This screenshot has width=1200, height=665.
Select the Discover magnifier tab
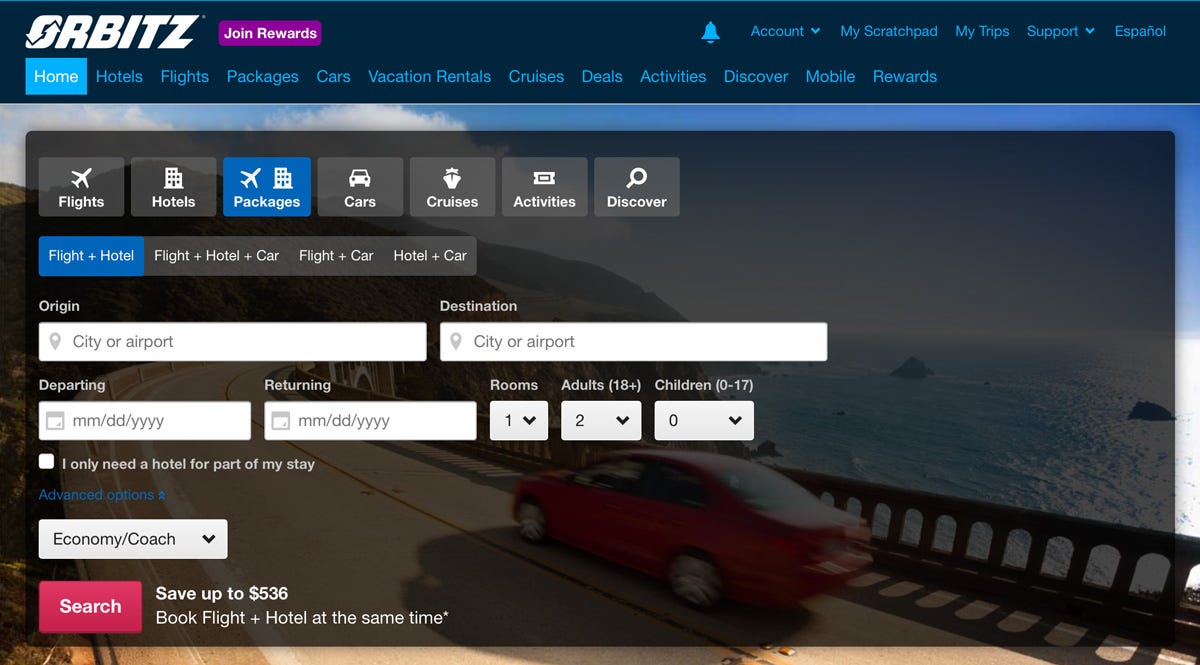(x=637, y=187)
